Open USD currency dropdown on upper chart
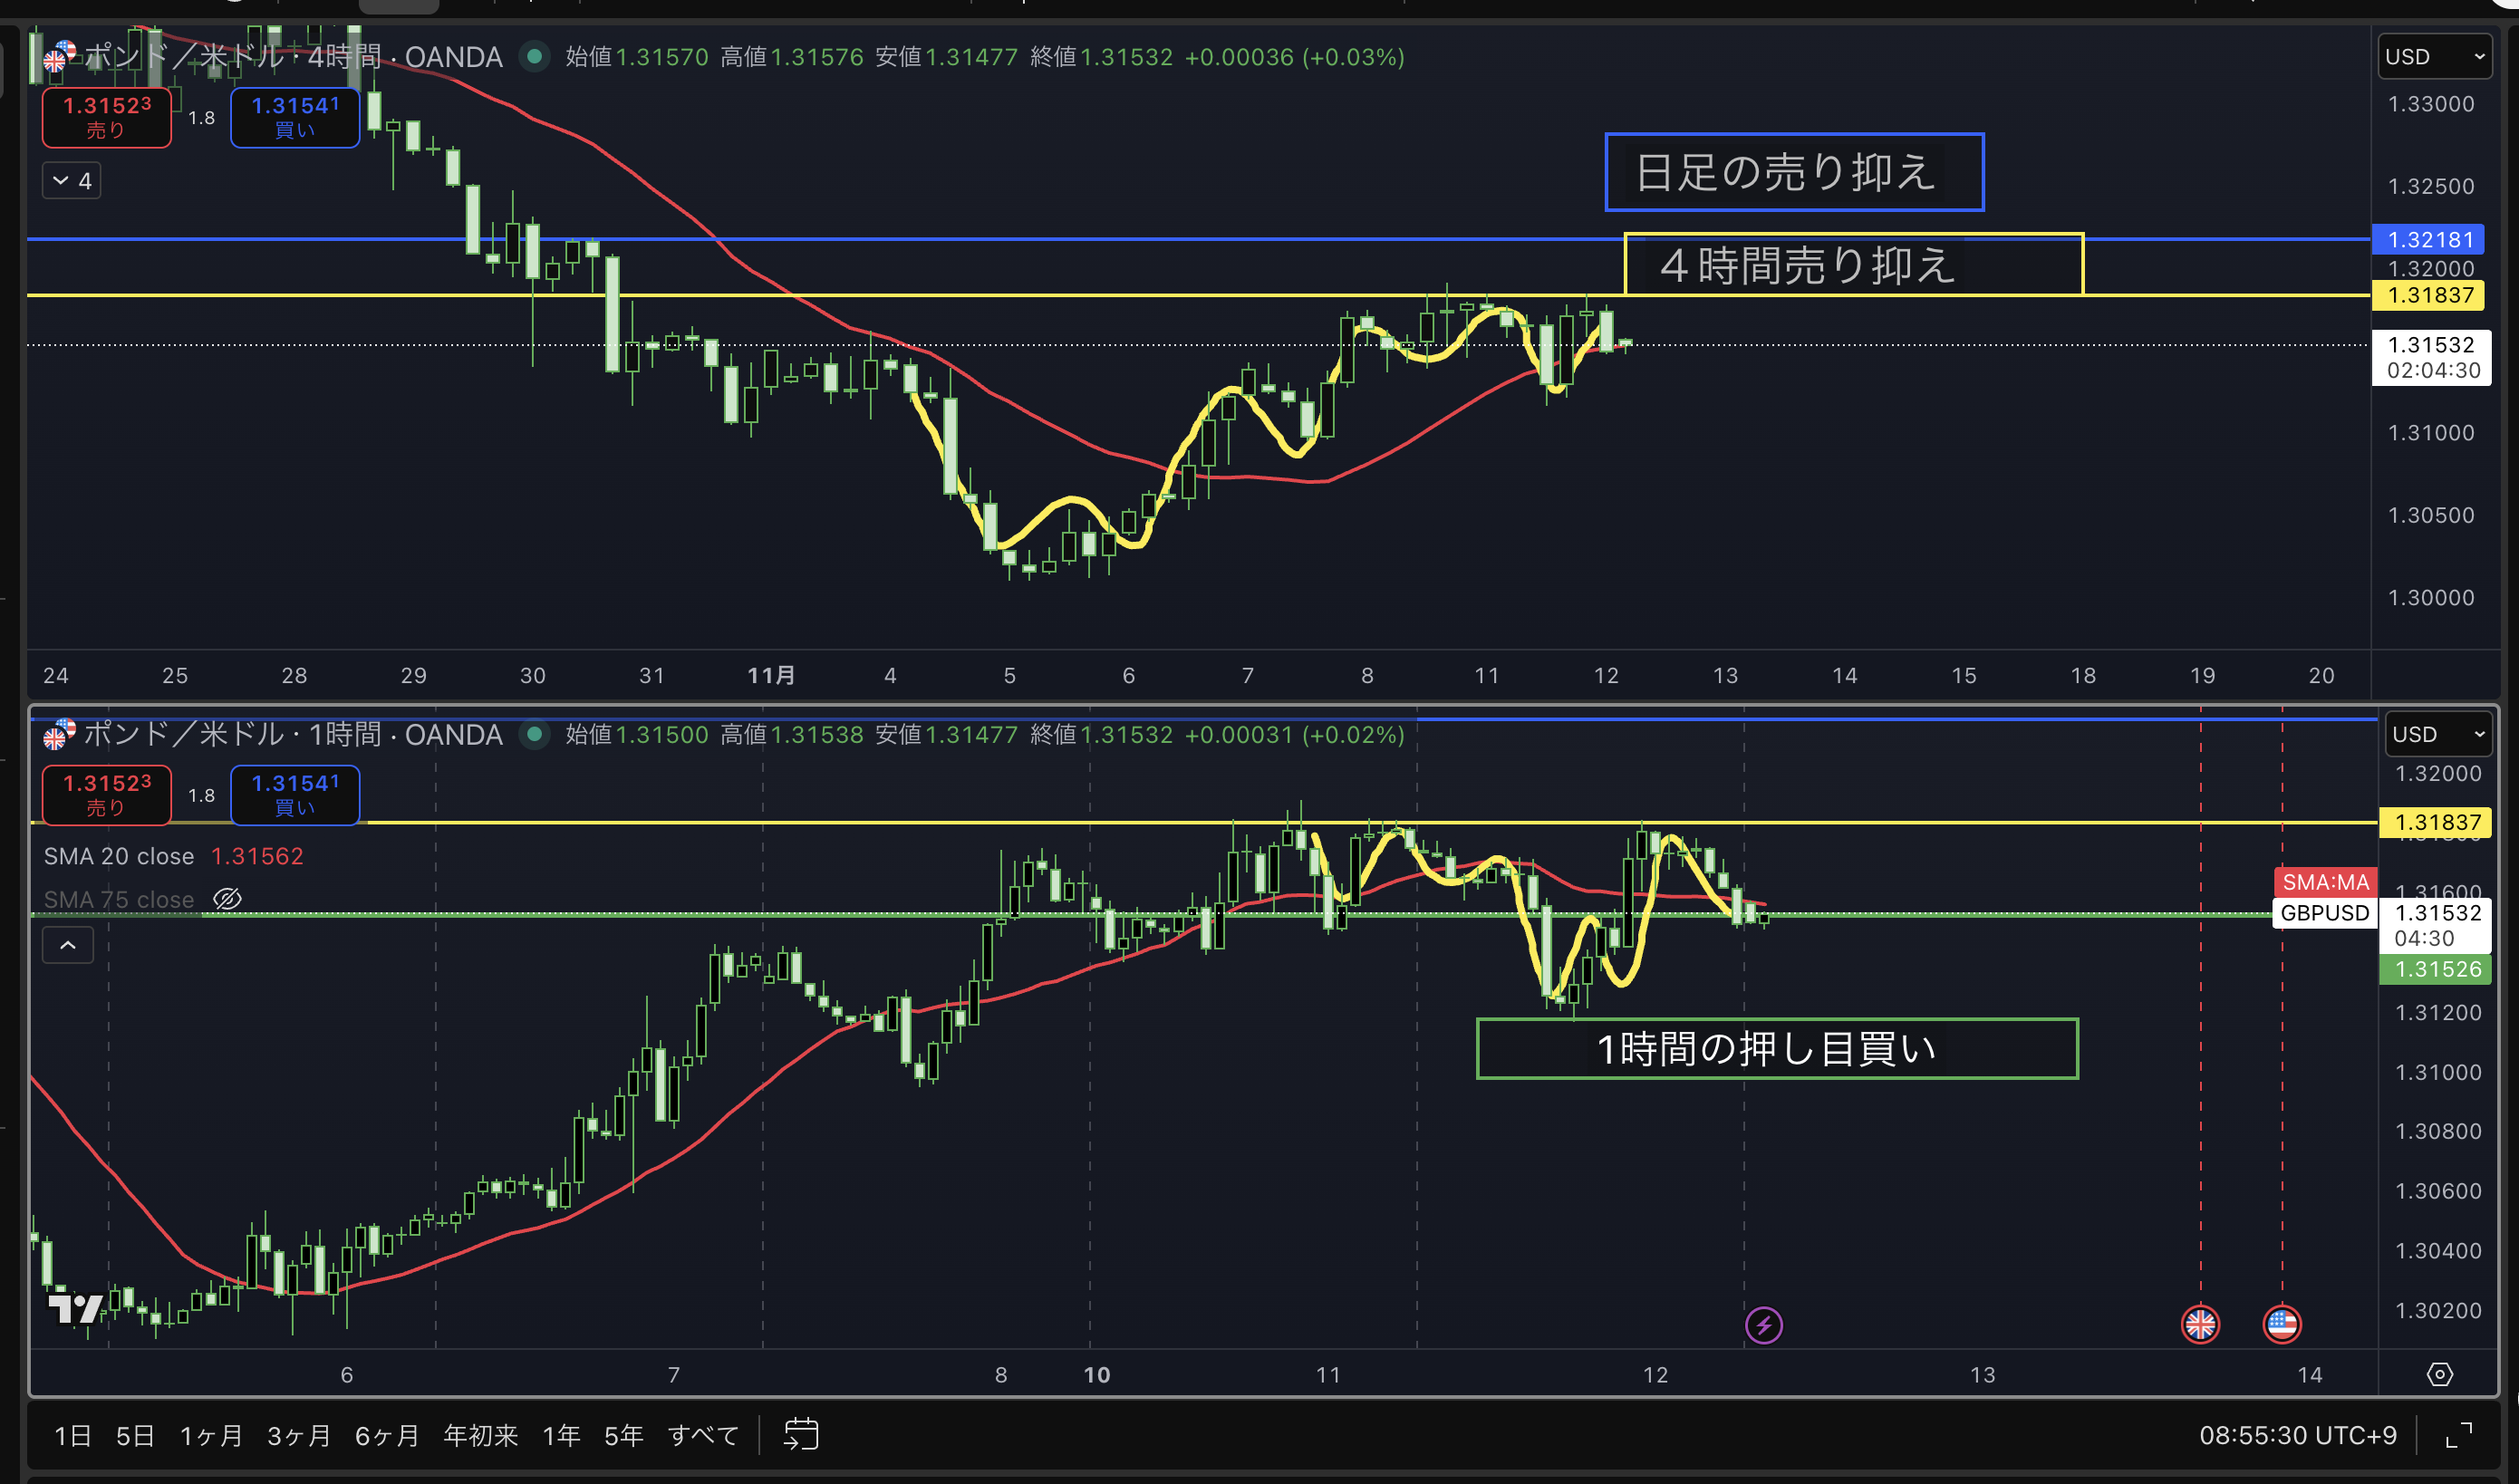Image resolution: width=2519 pixels, height=1484 pixels. click(x=2433, y=57)
